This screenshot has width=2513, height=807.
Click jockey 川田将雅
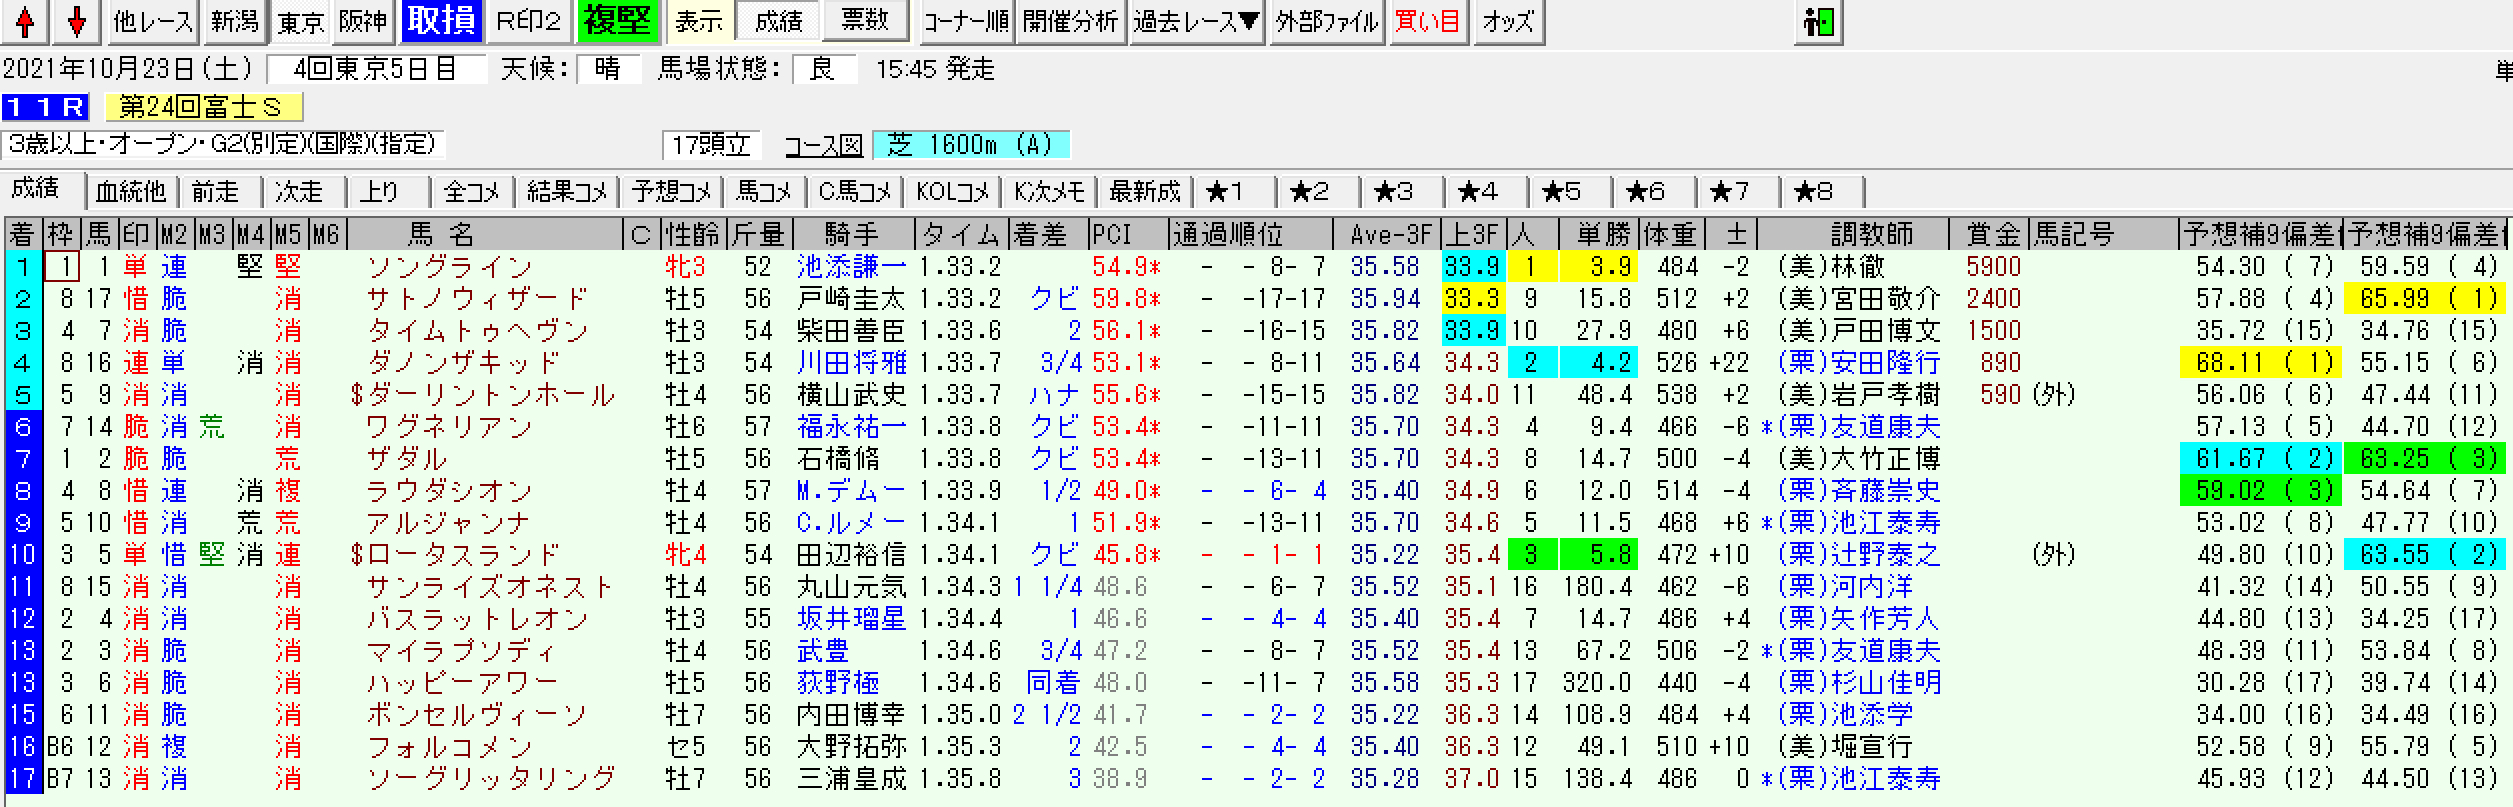click(x=851, y=363)
